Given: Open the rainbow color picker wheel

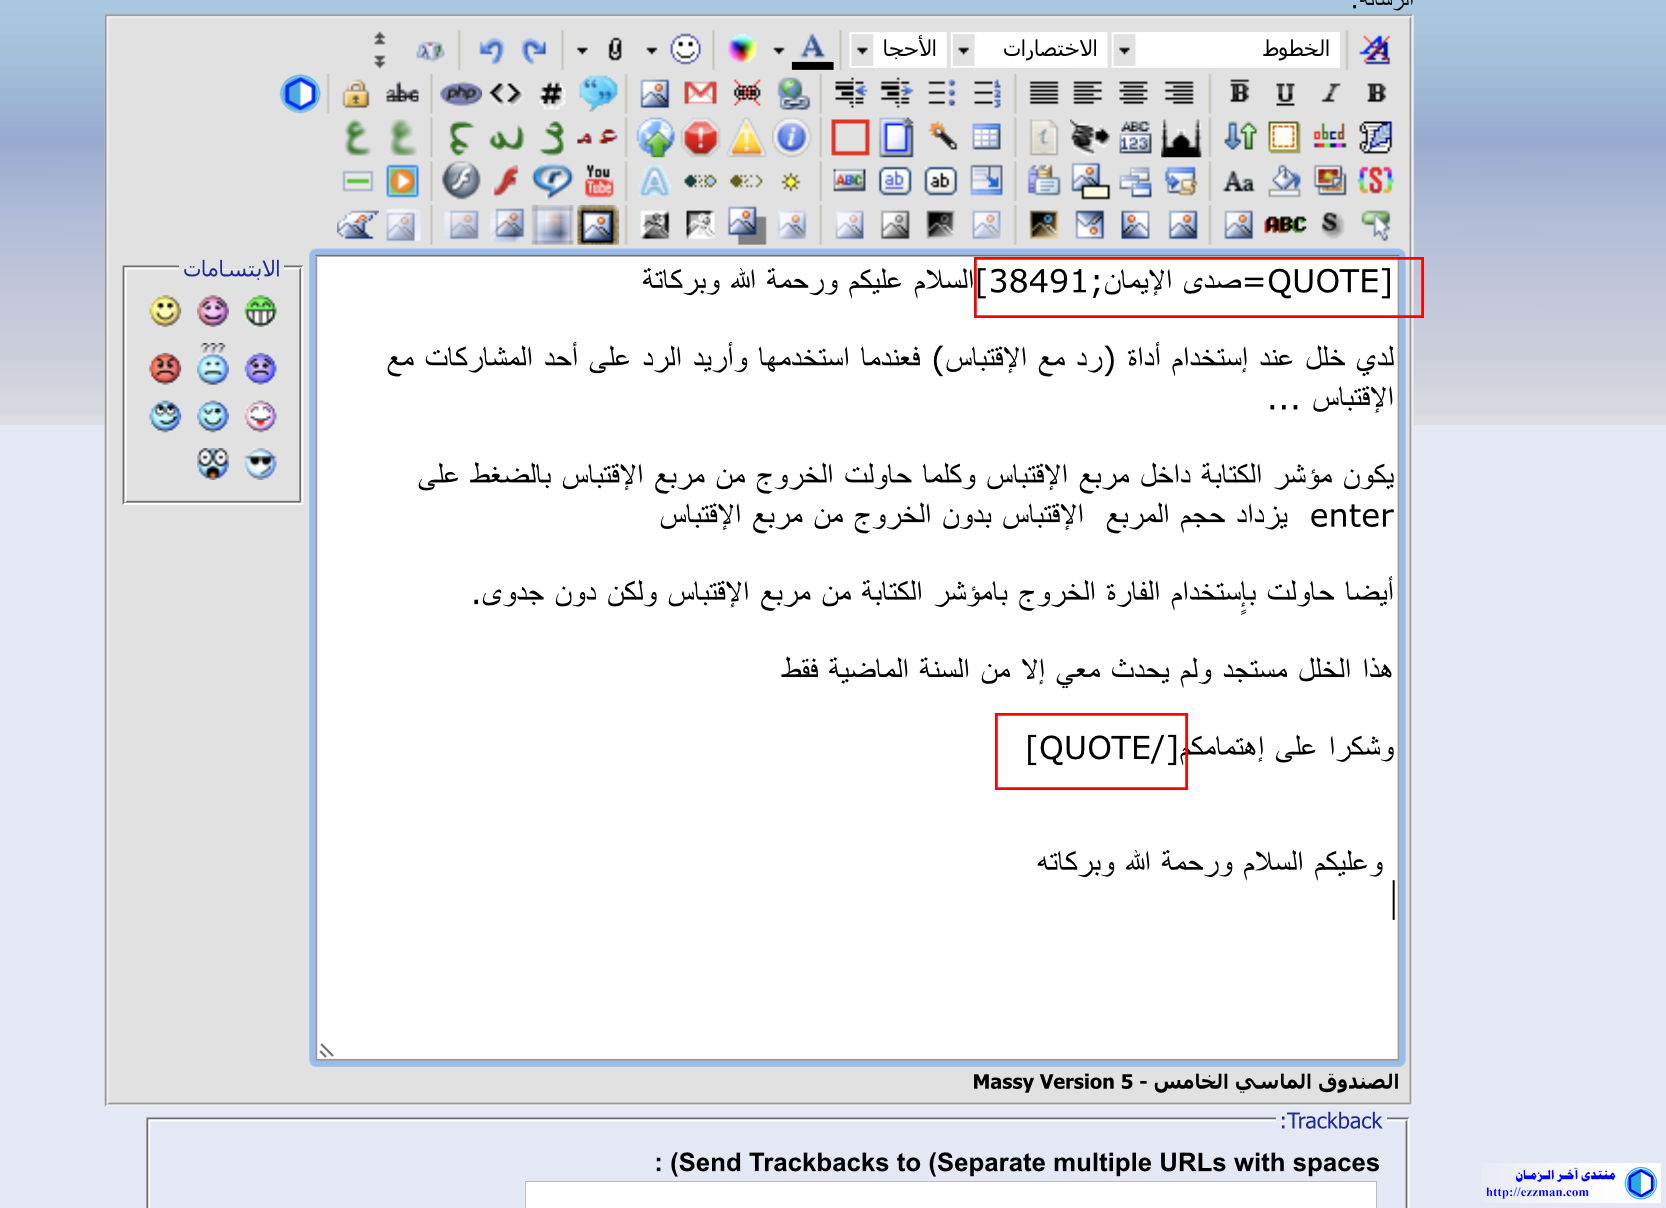Looking at the screenshot, I should [741, 49].
